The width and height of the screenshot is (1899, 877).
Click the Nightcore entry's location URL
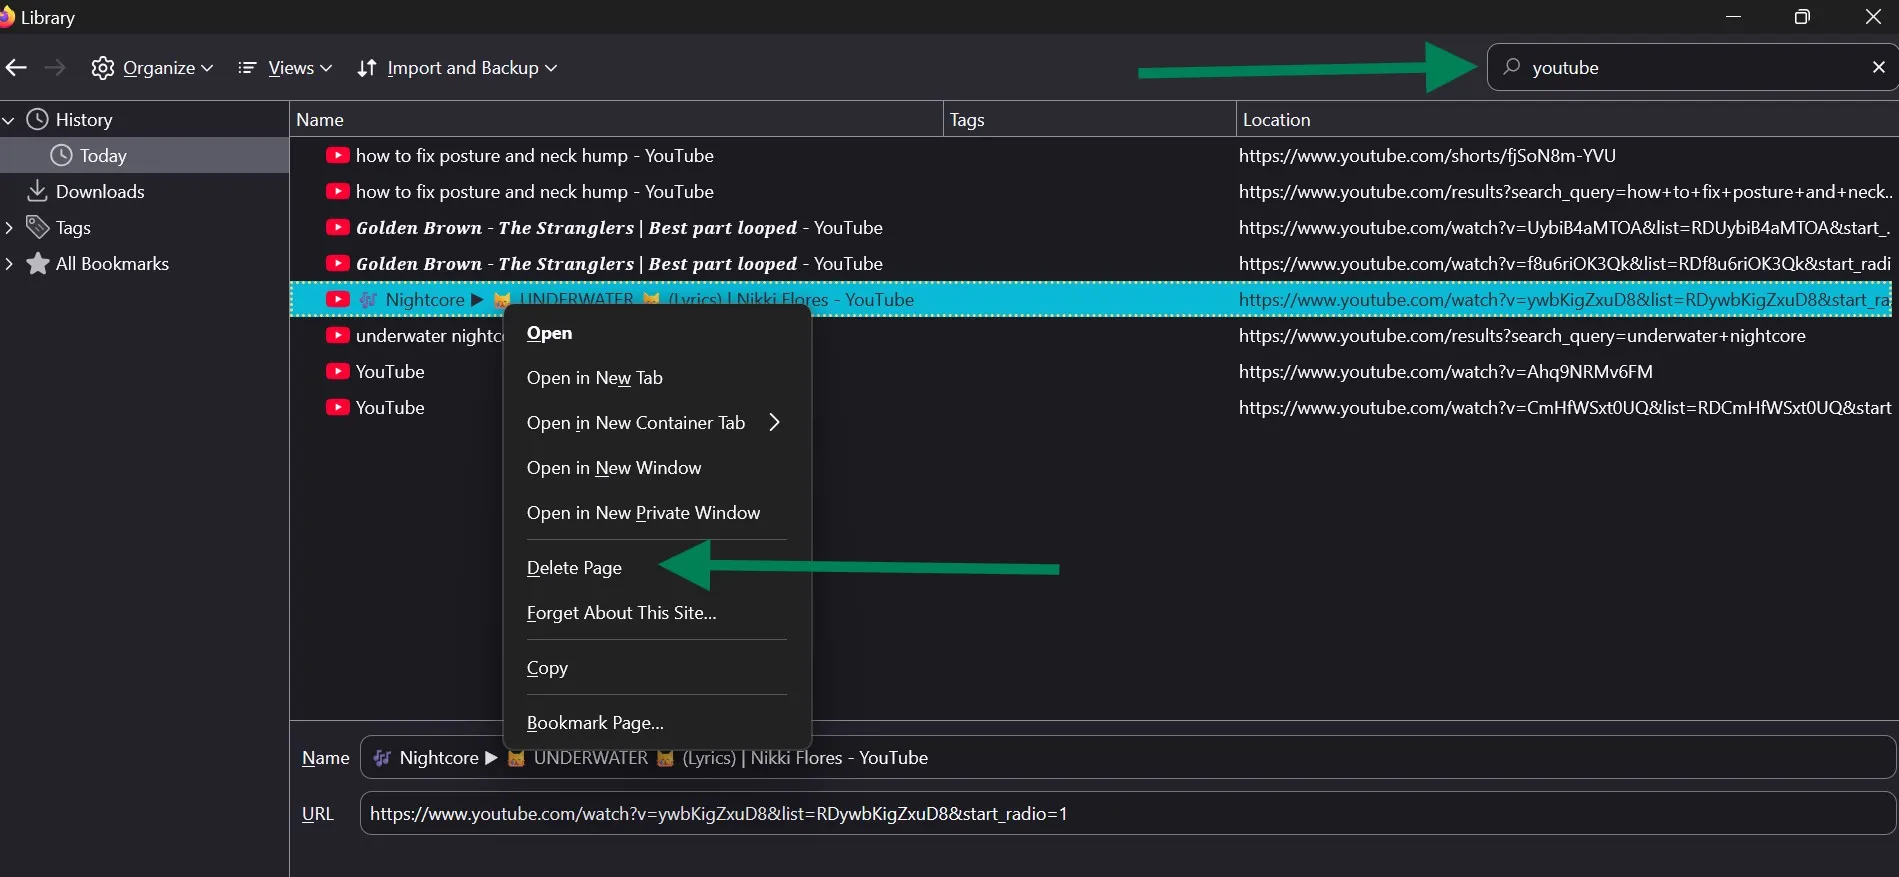click(x=1565, y=299)
